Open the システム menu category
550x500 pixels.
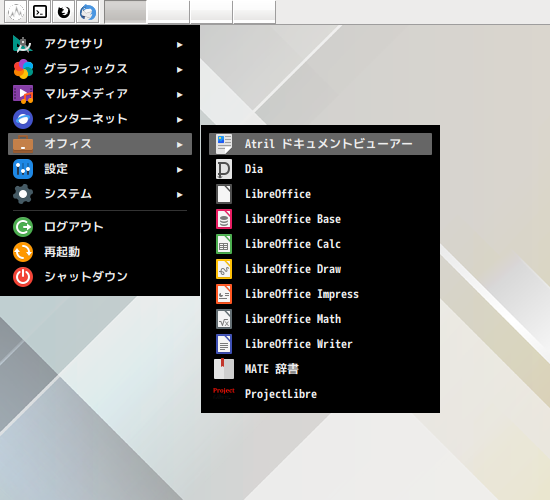tap(100, 194)
